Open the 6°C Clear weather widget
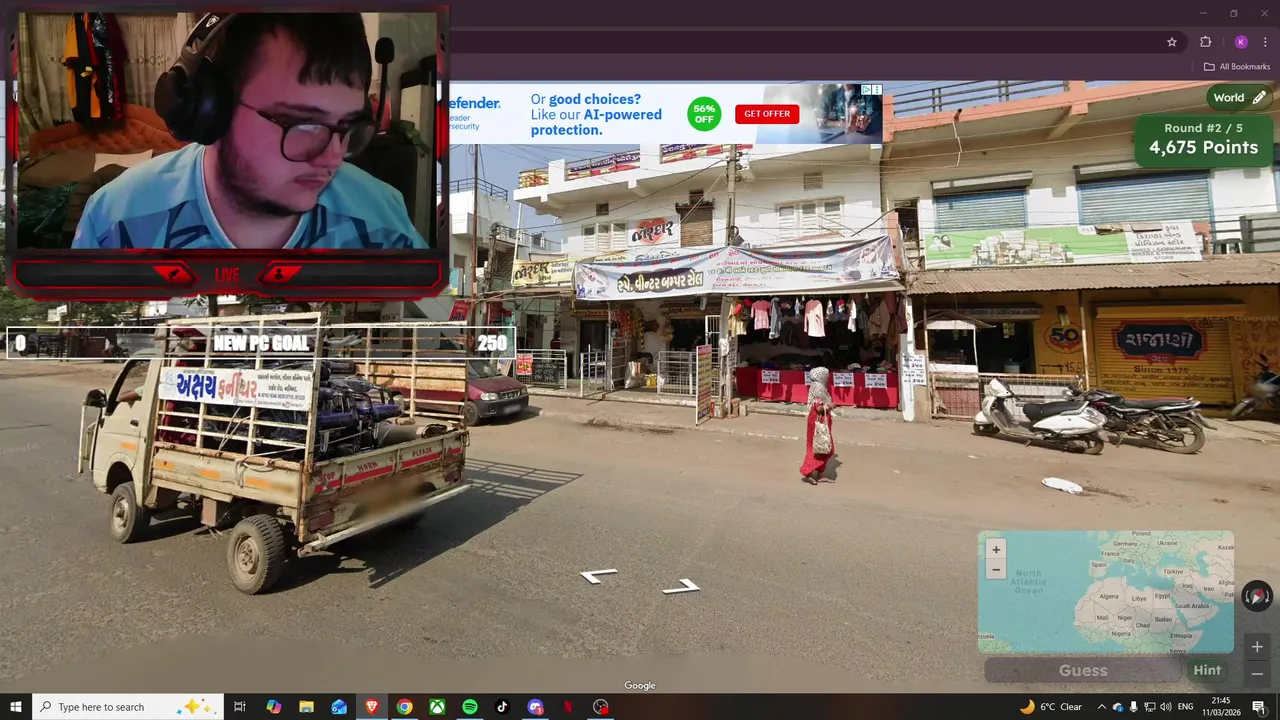This screenshot has height=720, width=1280. [x=1051, y=707]
